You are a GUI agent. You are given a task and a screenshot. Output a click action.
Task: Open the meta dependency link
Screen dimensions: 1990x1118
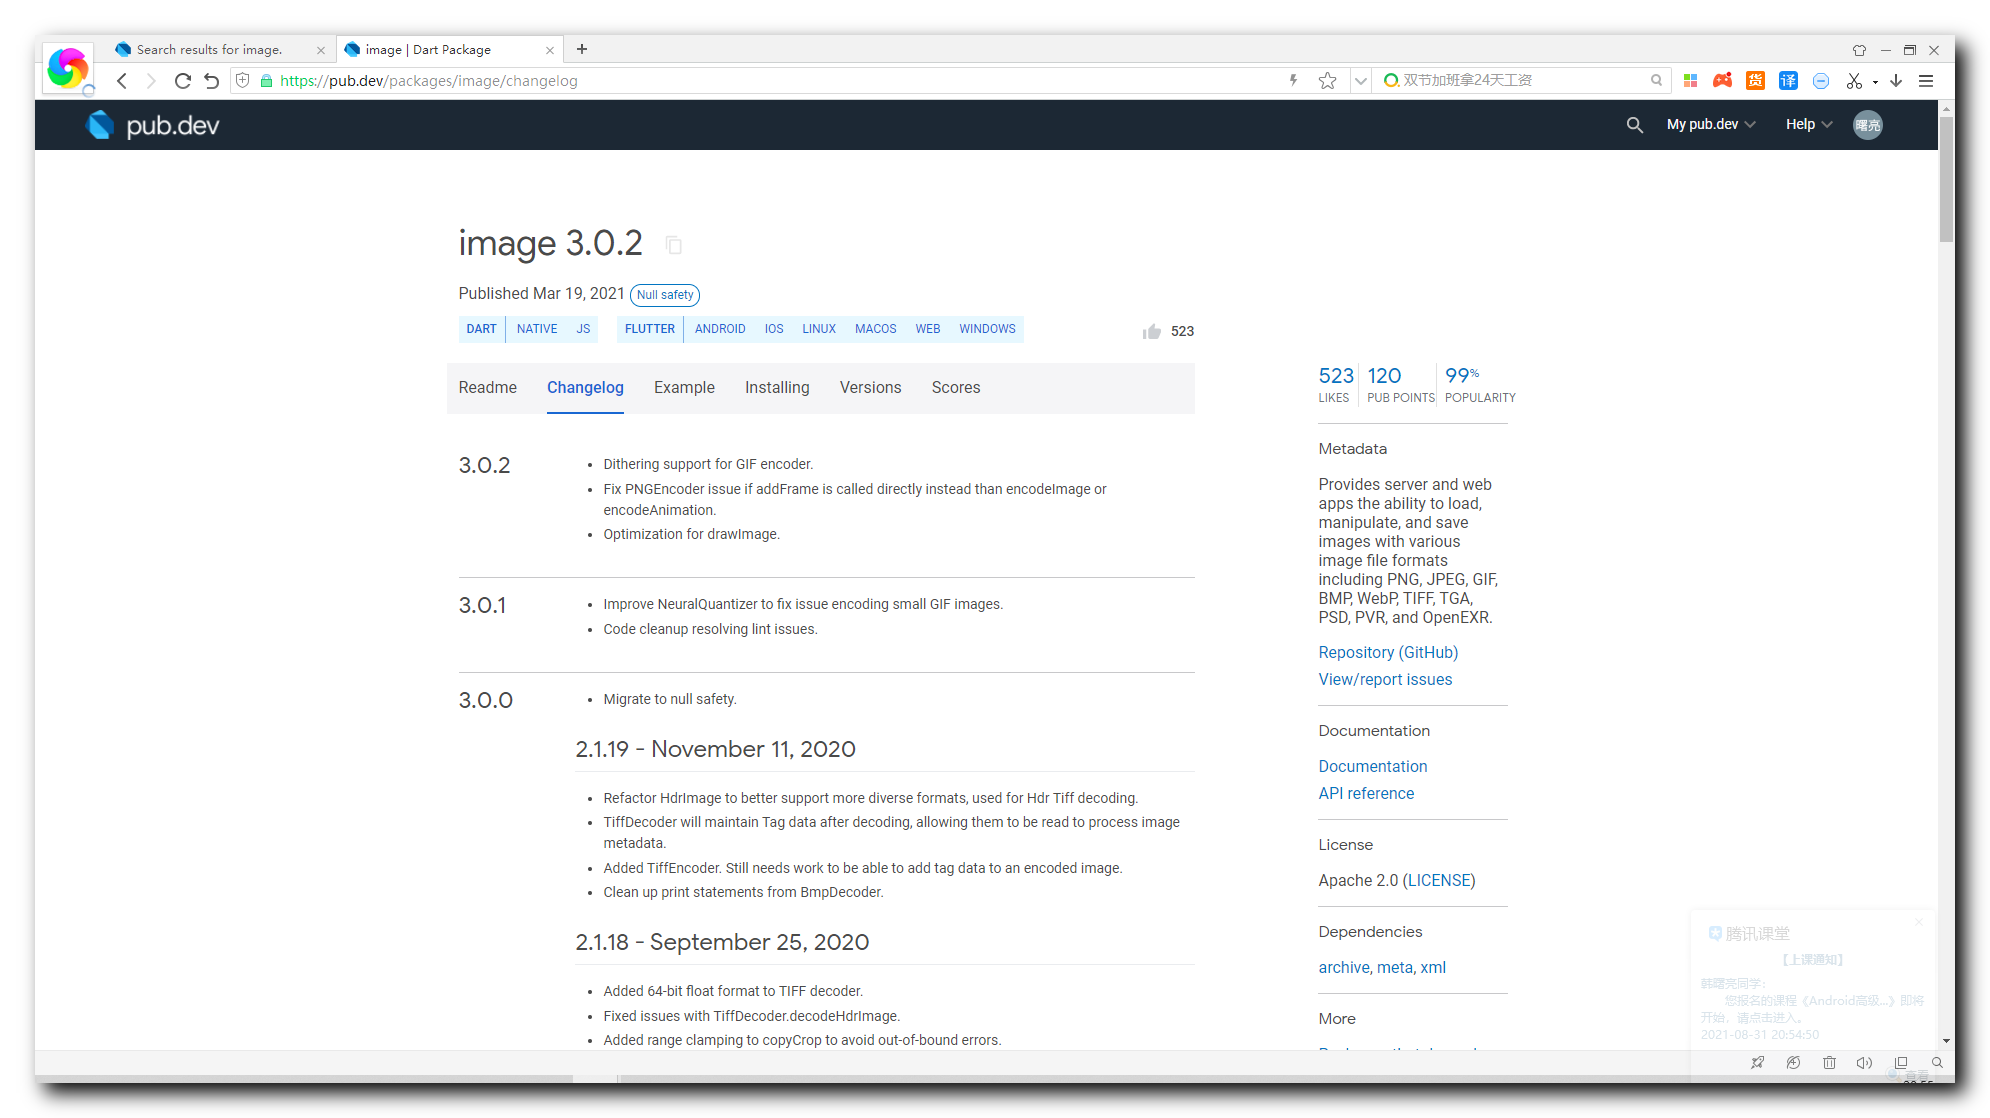1394,967
